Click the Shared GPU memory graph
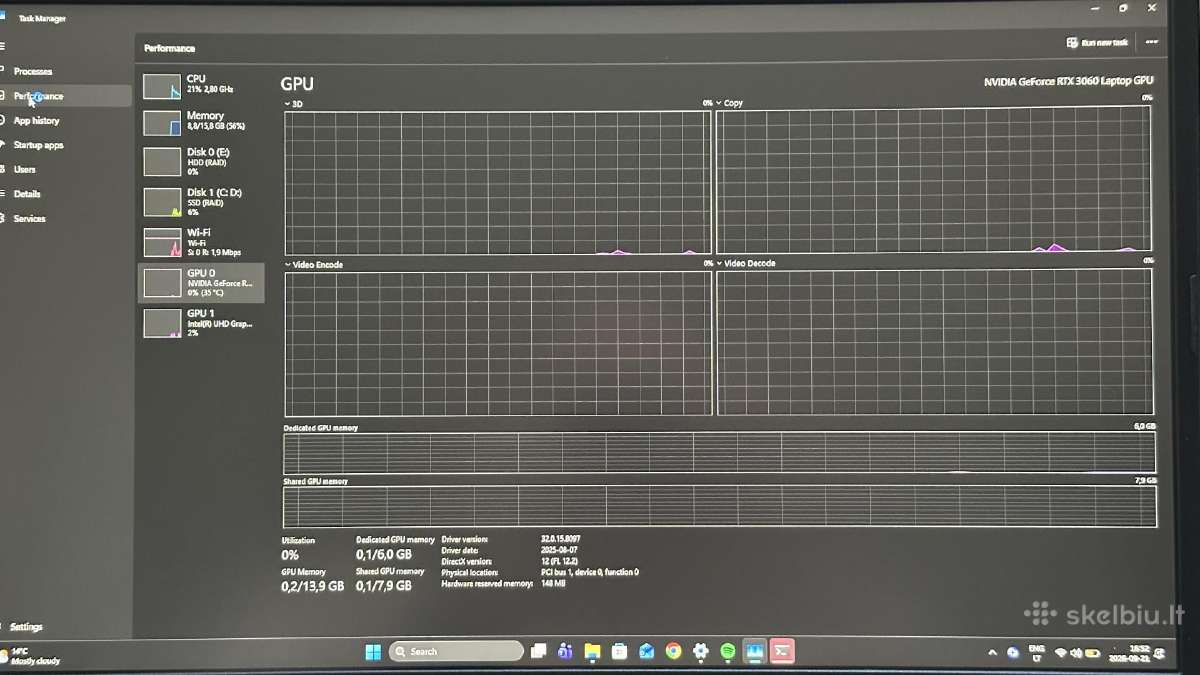This screenshot has height=675, width=1200. click(x=719, y=506)
